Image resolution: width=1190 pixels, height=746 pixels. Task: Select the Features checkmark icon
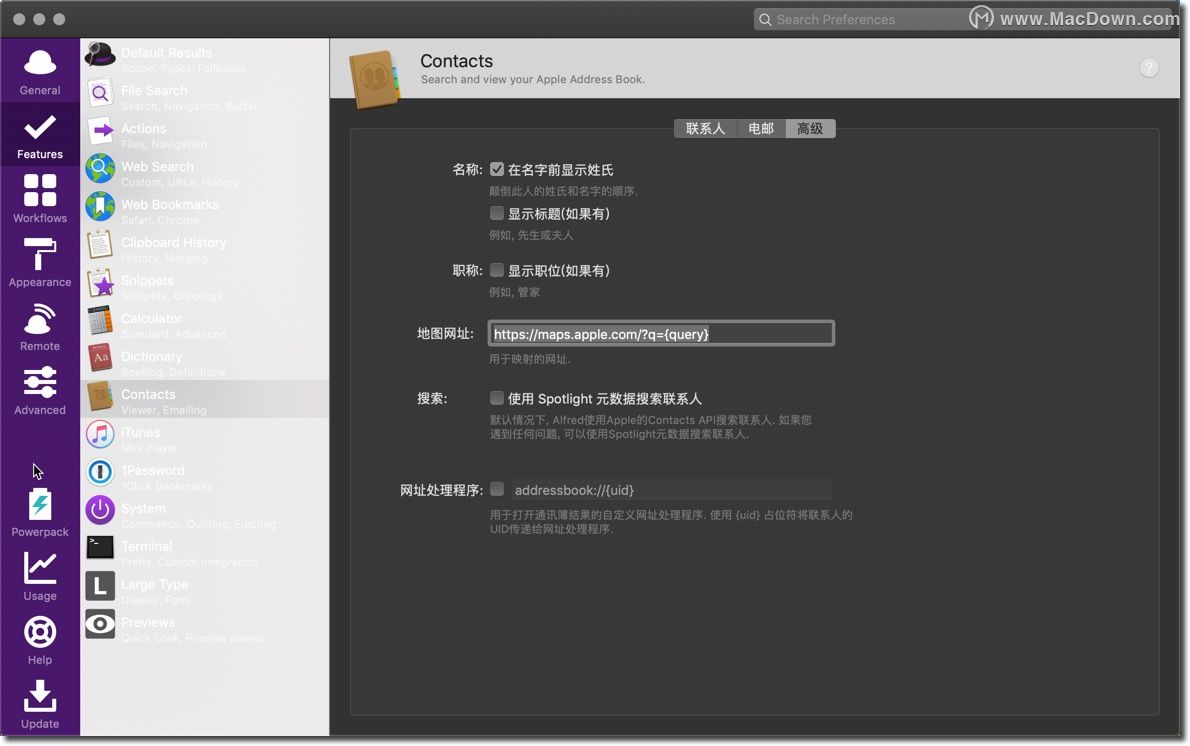[39, 127]
